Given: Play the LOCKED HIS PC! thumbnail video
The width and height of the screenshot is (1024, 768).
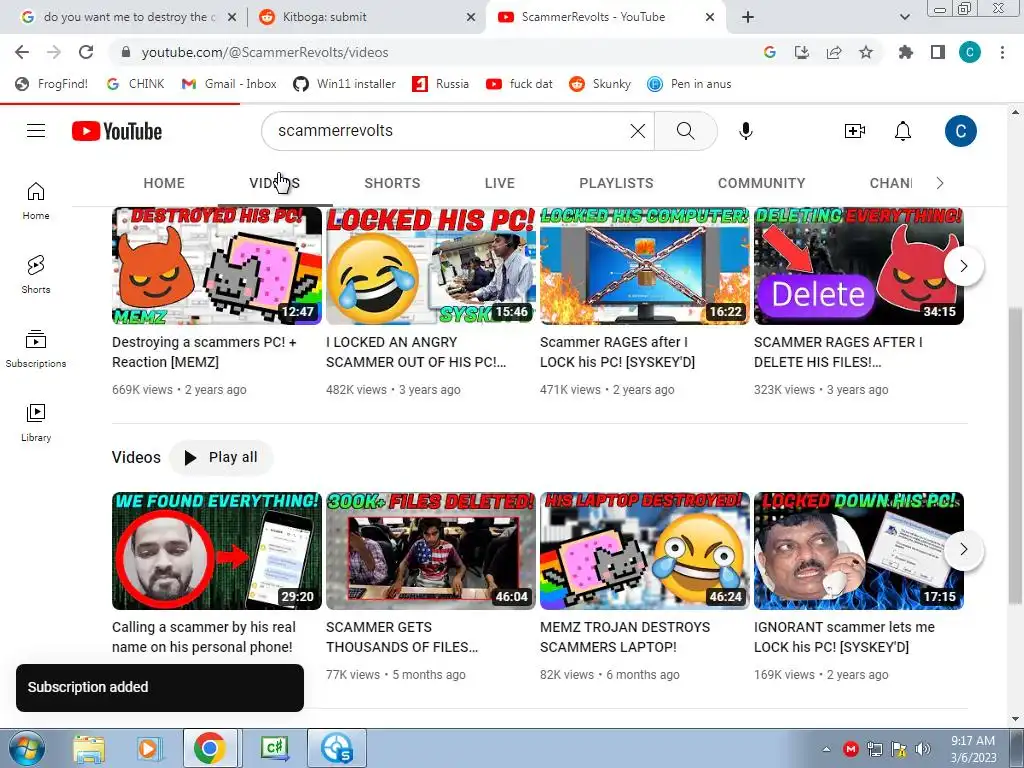Looking at the screenshot, I should [431, 266].
